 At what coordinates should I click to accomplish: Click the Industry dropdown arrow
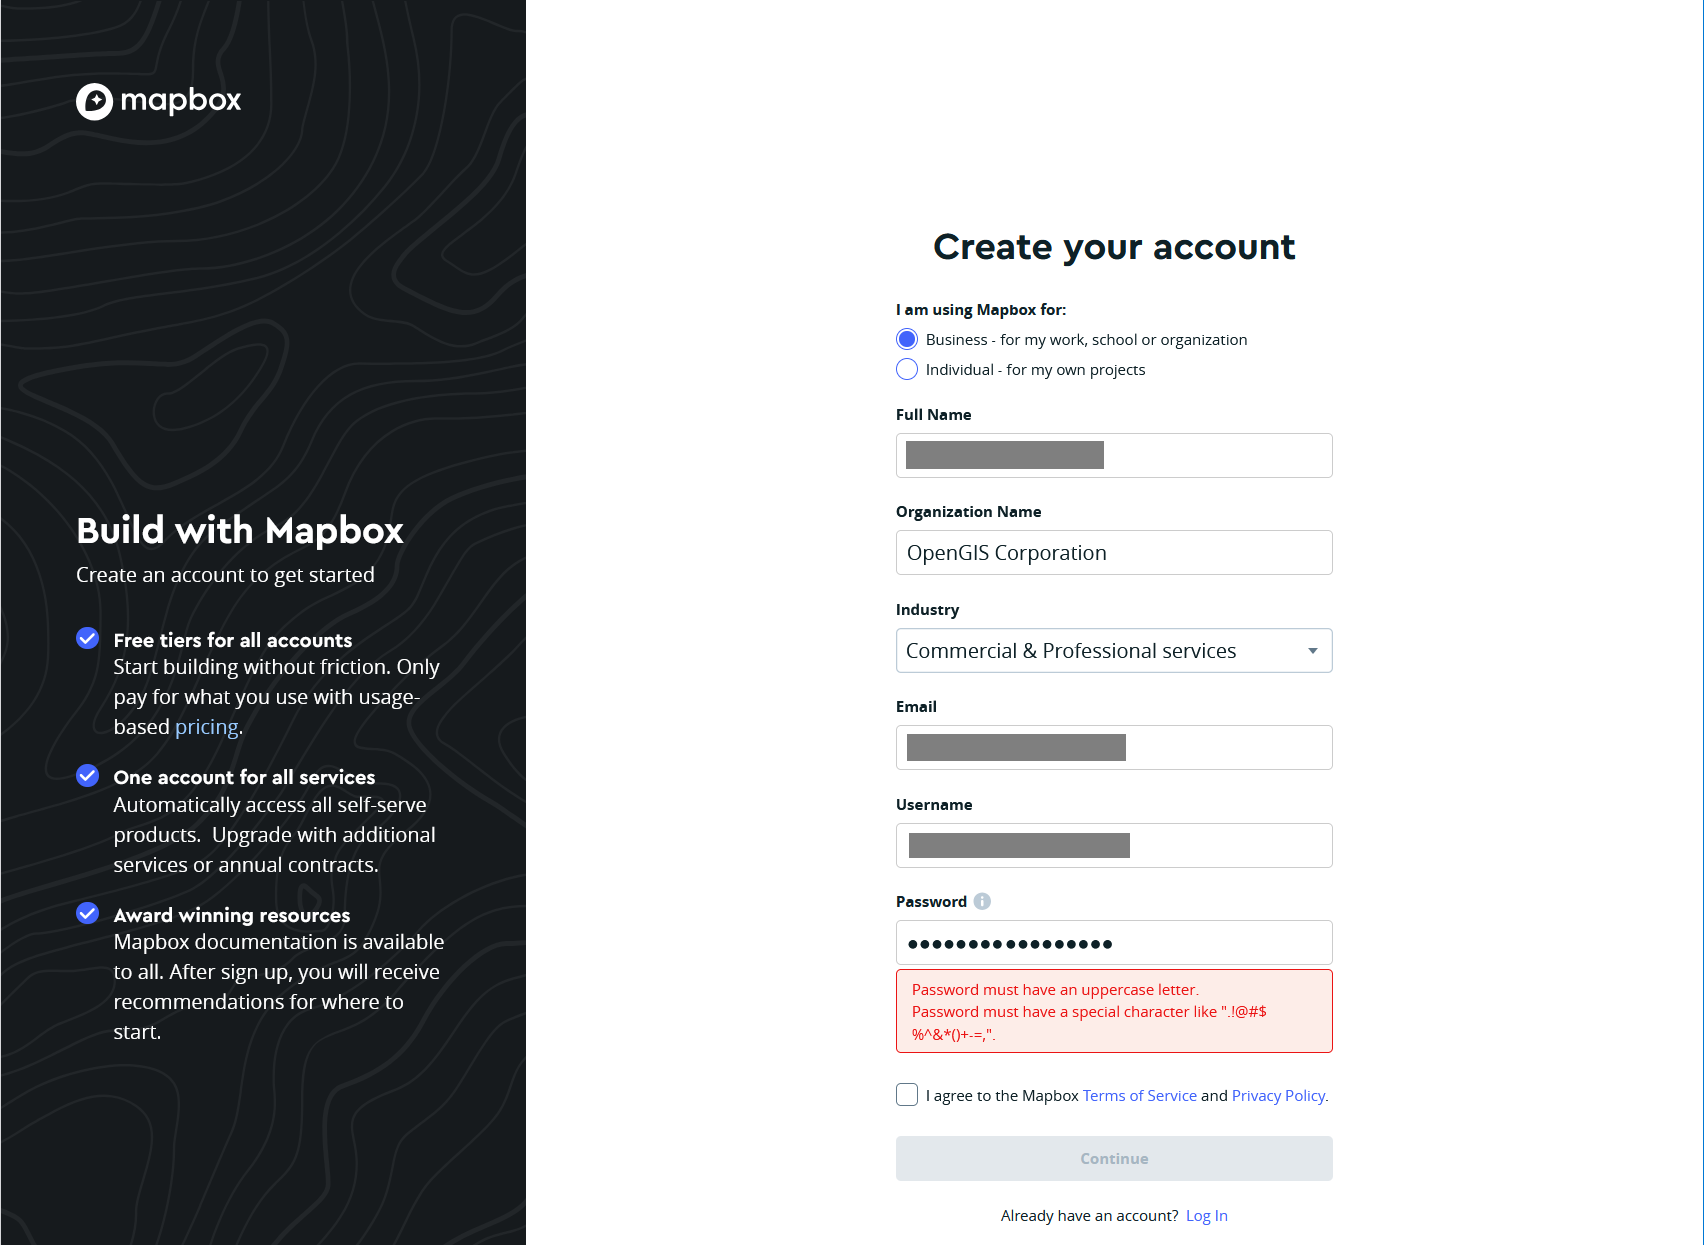[1312, 651]
